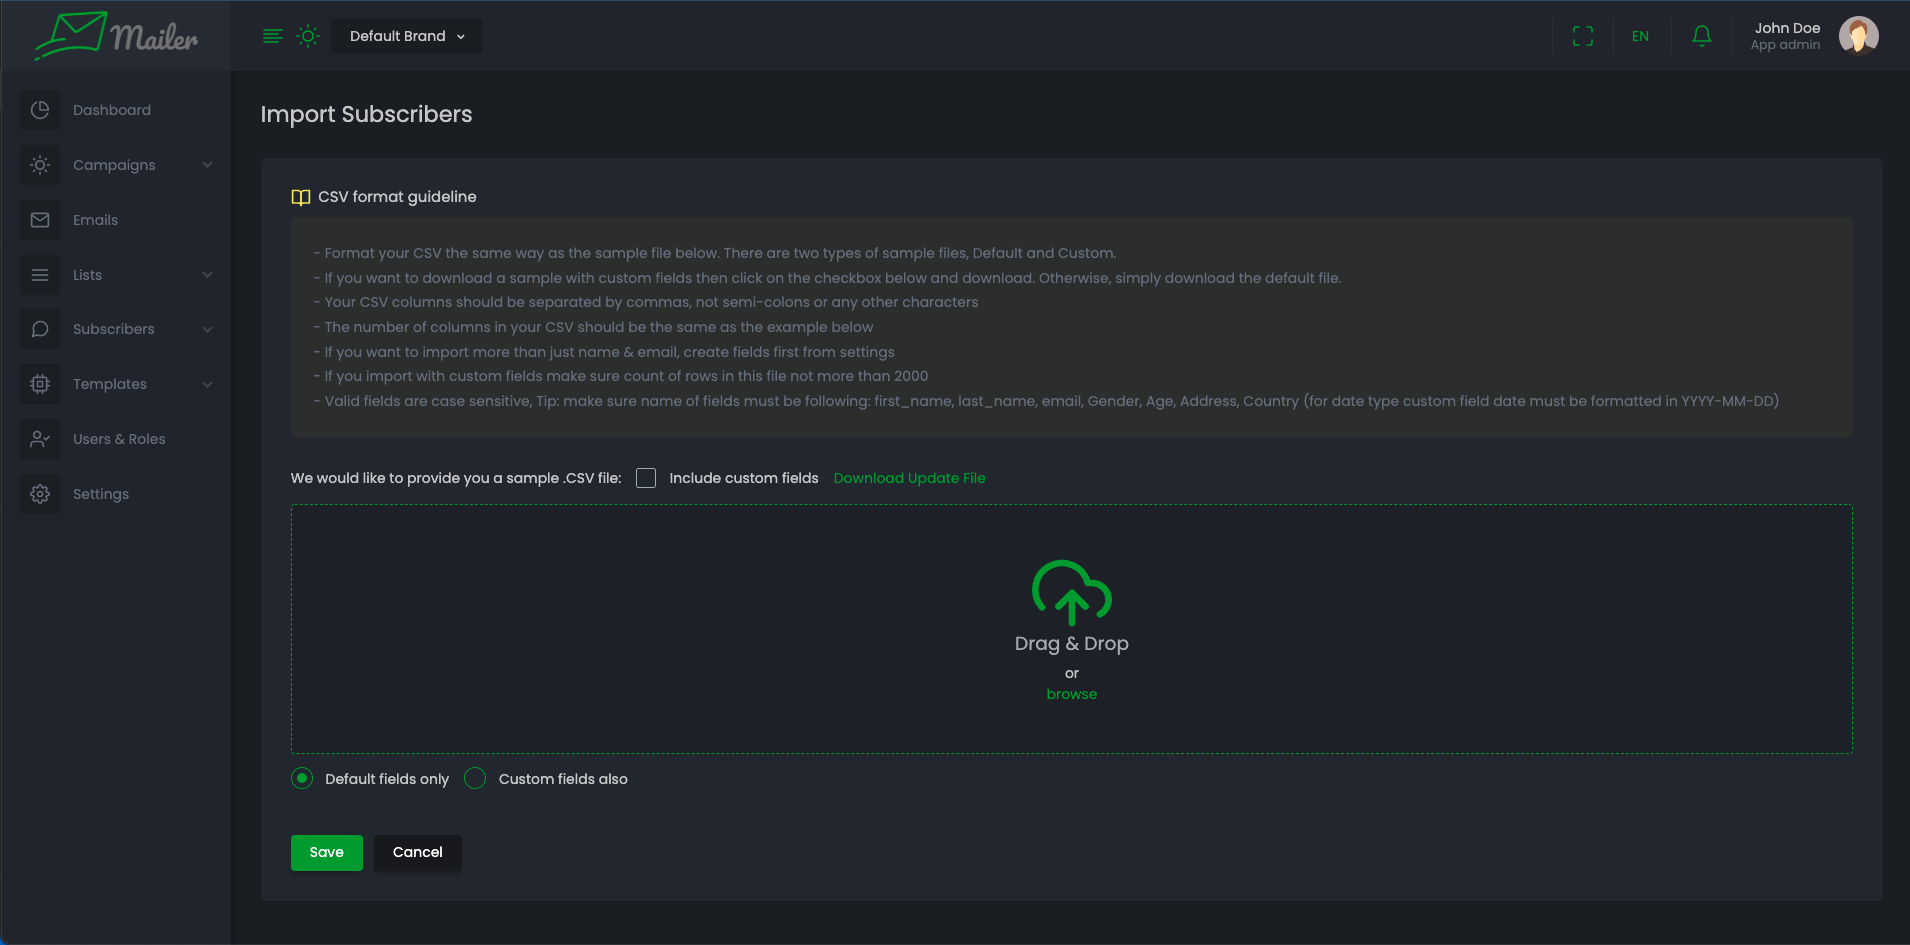The width and height of the screenshot is (1910, 945).
Task: Open the Default Brand dropdown
Action: click(x=407, y=36)
